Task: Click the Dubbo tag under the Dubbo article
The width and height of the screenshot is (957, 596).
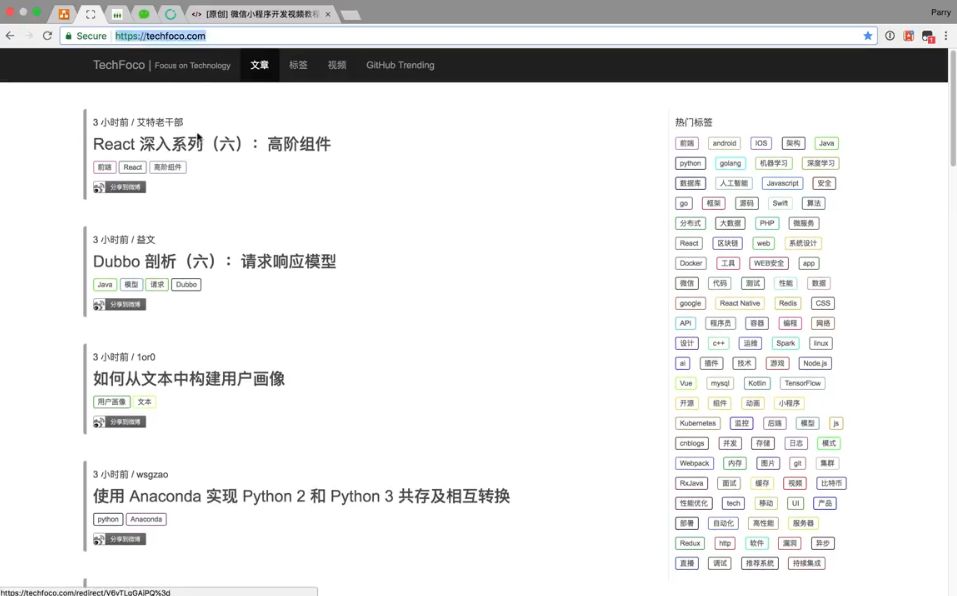Action: 186,284
